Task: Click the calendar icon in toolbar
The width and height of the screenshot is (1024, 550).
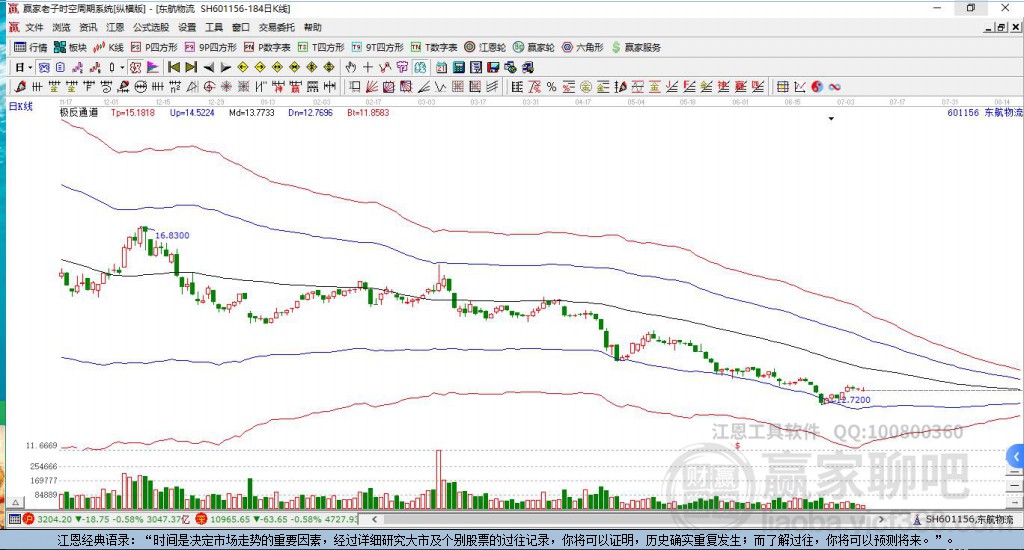Action: [x=441, y=67]
